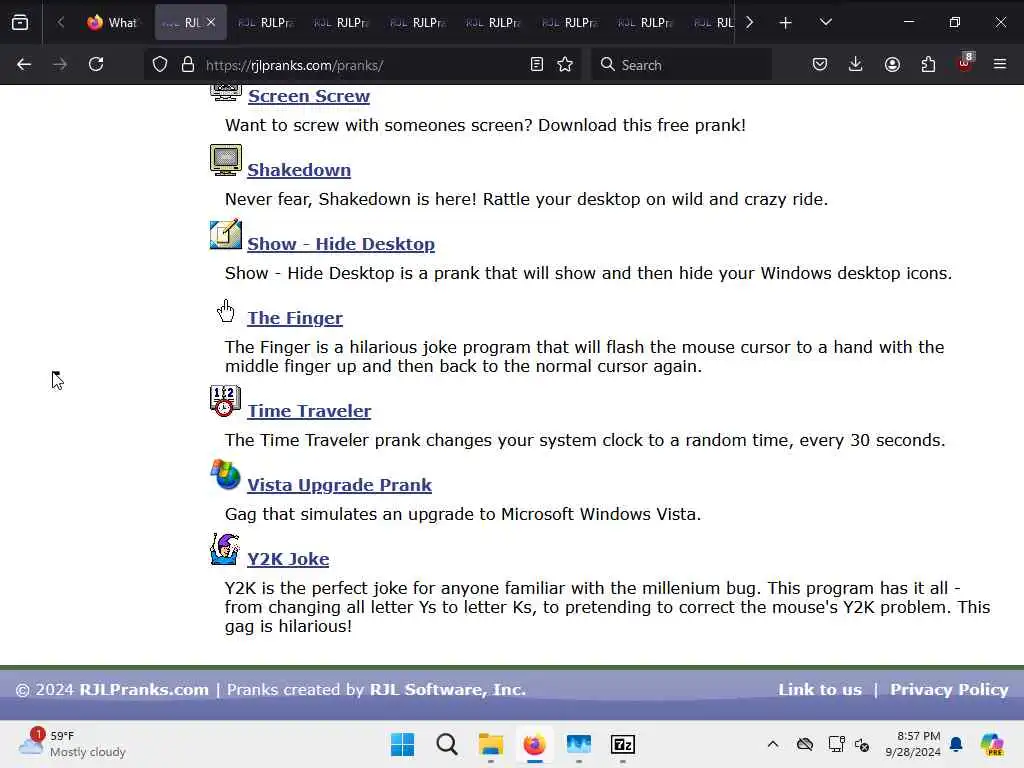Open the 7-Zip taskbar icon
The height and width of the screenshot is (768, 1024).
pyautogui.click(x=623, y=744)
